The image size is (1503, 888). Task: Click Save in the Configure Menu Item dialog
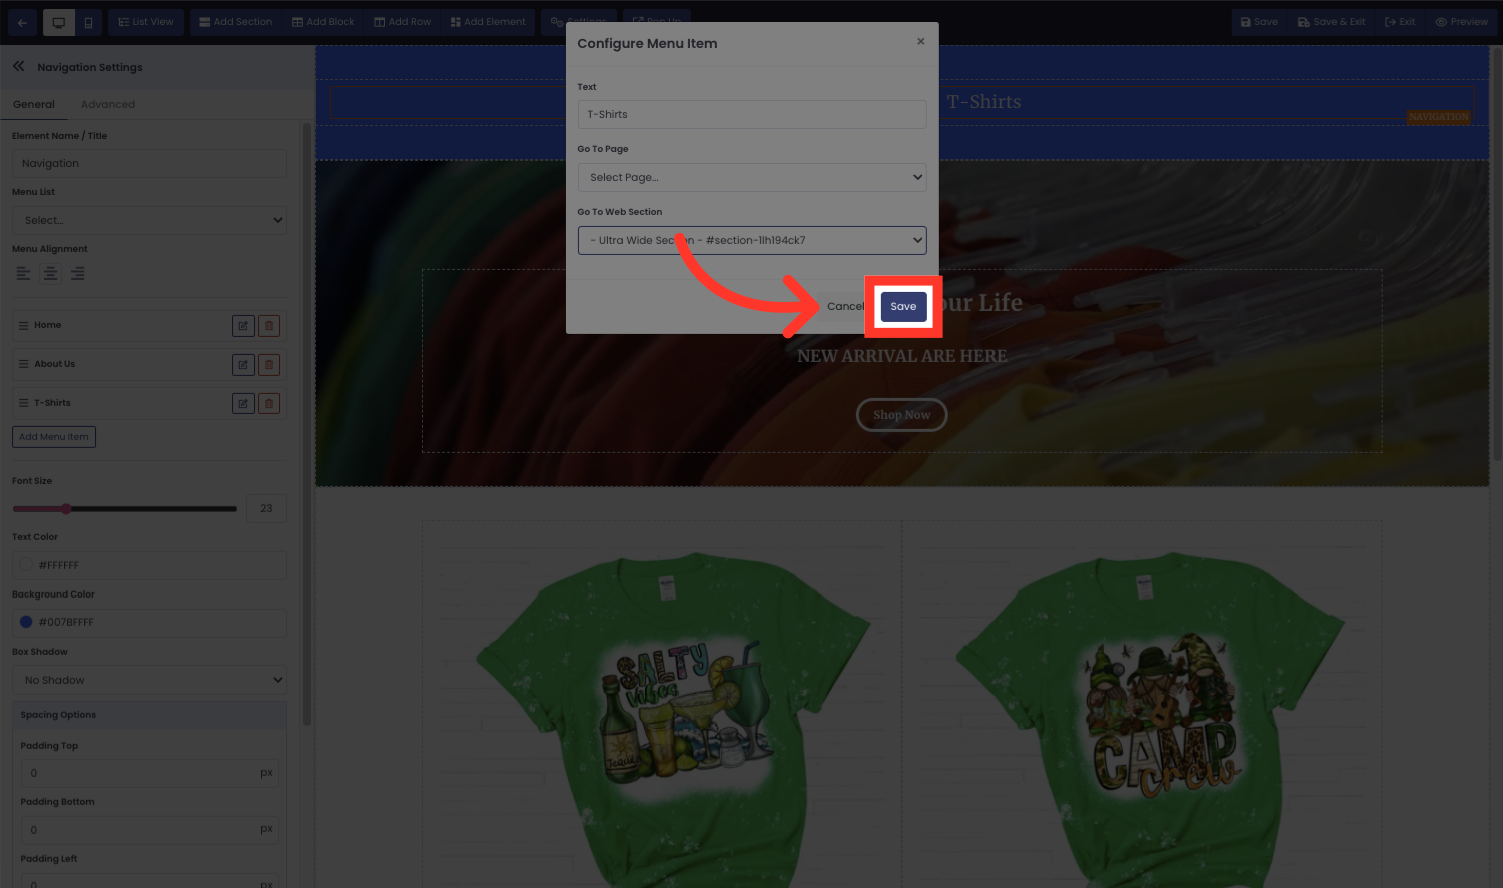903,307
